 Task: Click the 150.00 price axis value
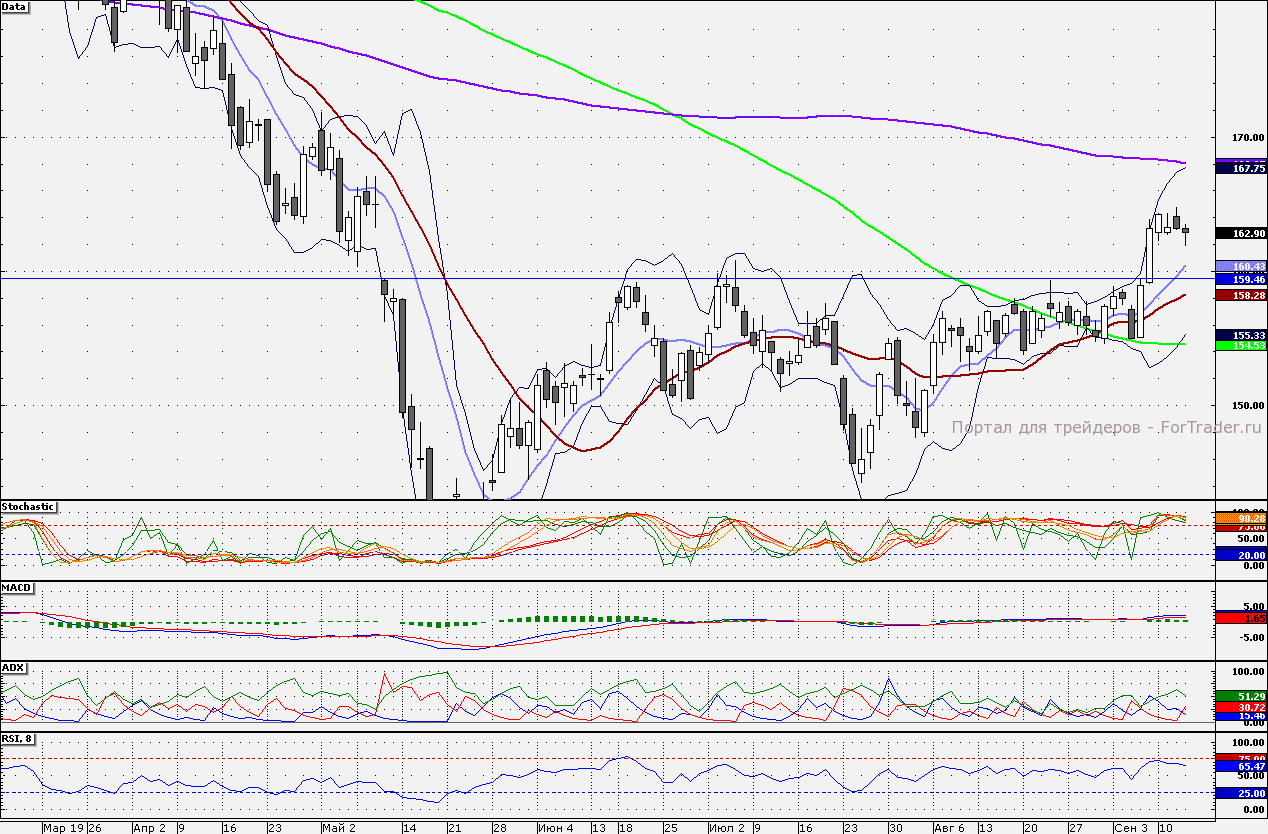pos(1249,406)
